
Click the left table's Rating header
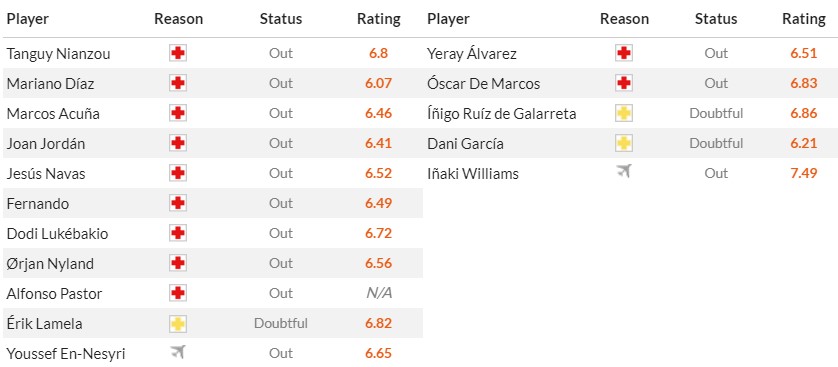379,19
